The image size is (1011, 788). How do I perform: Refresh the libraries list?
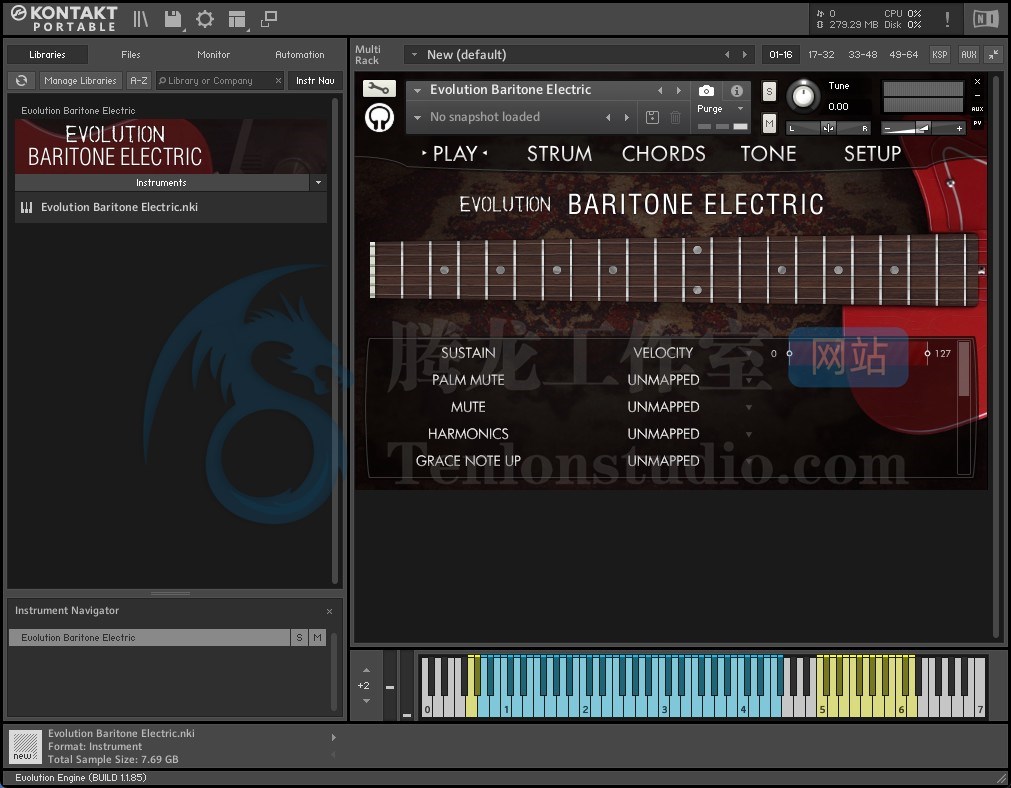[x=22, y=81]
